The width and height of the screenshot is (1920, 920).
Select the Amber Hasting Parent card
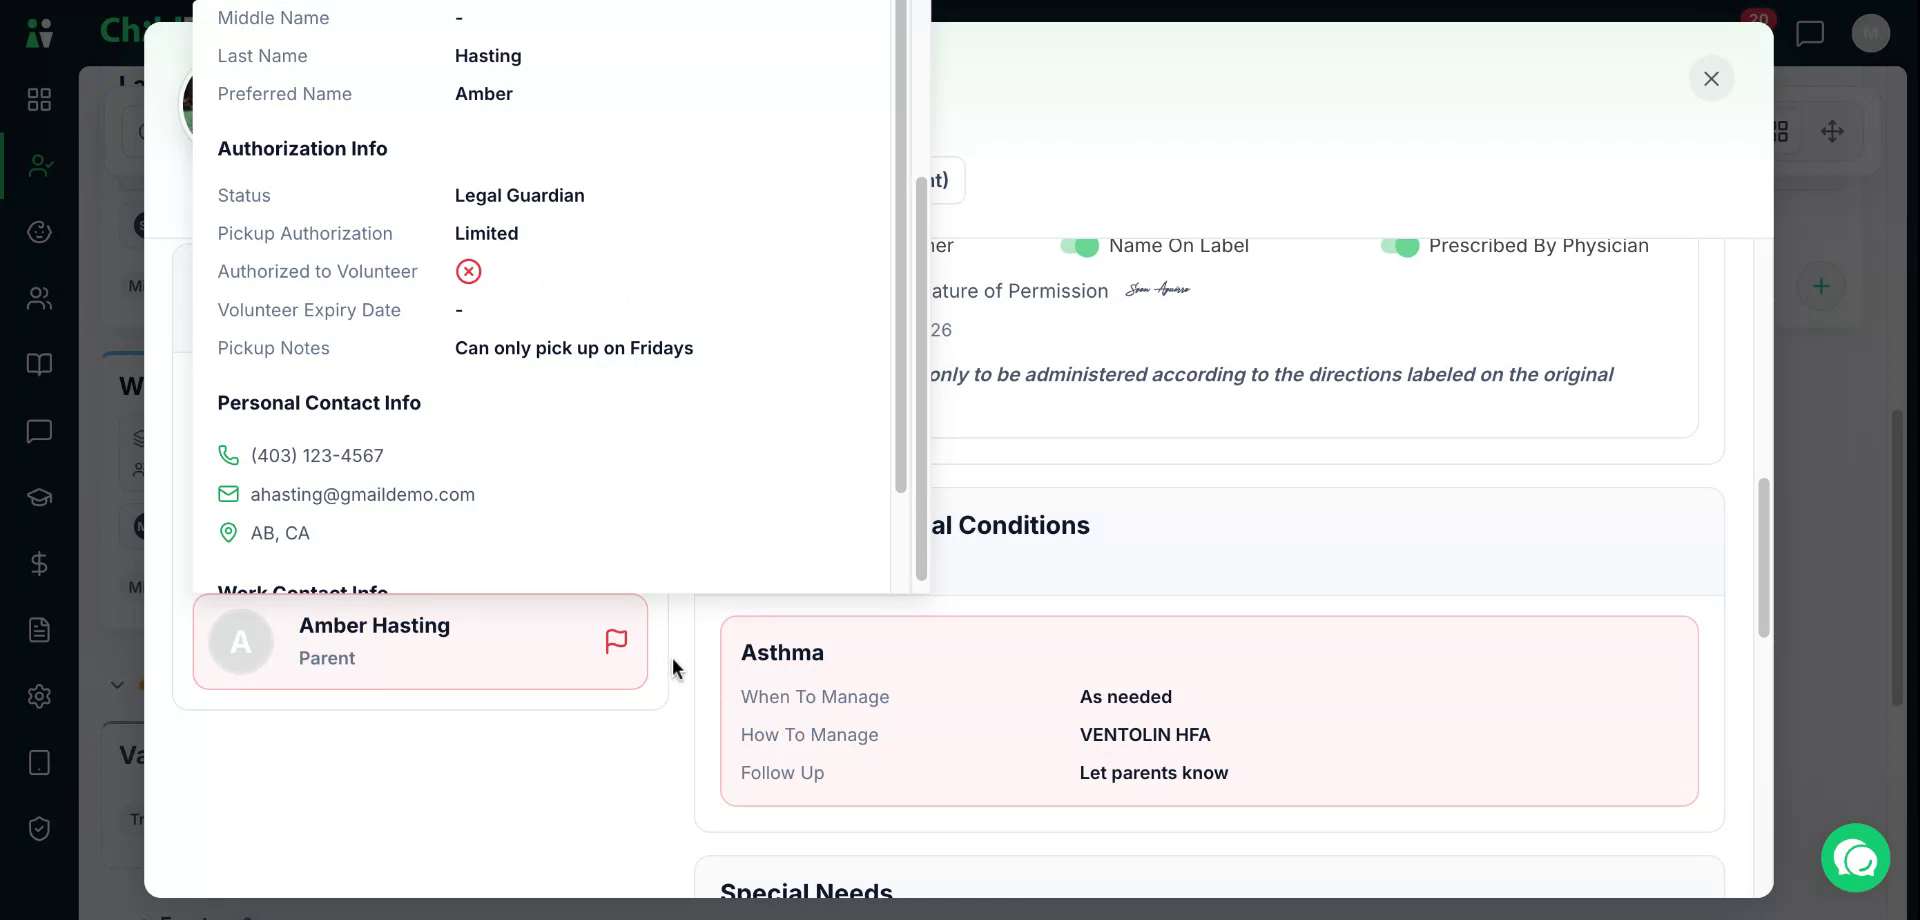point(420,641)
